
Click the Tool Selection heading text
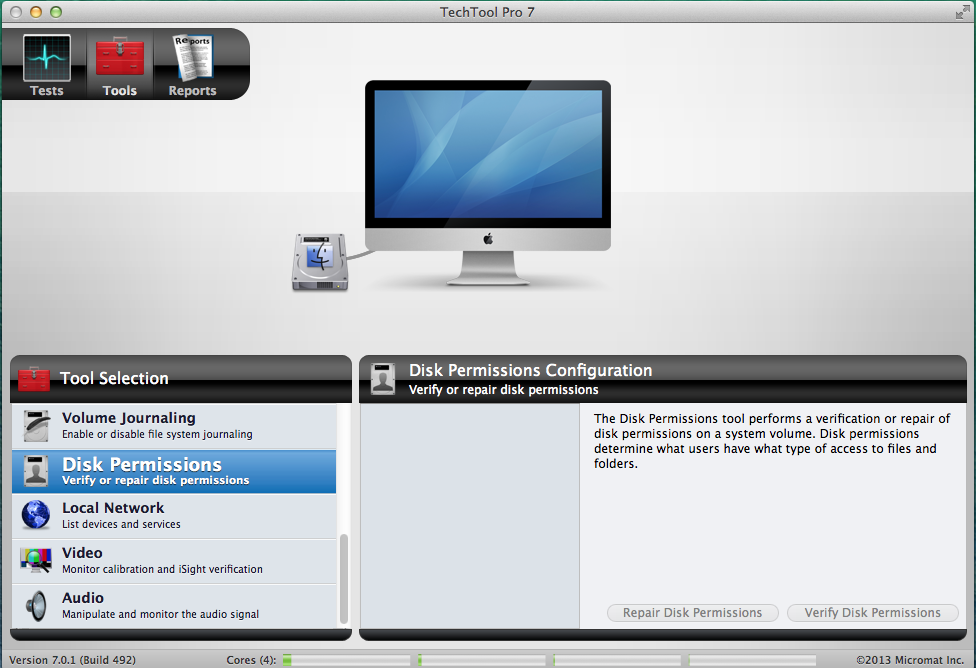(114, 379)
